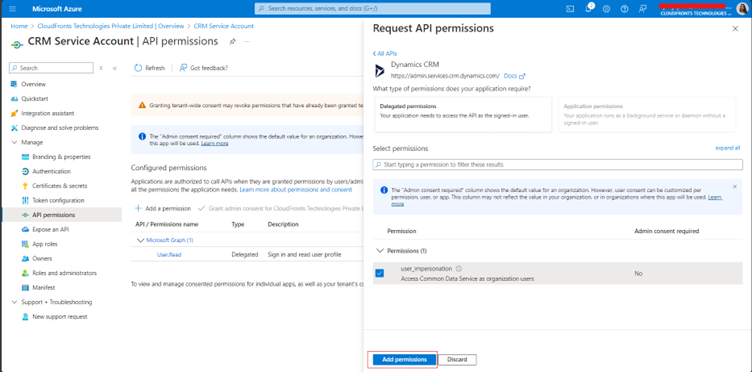Click the Type column header
Screen dimensions: 752x372
pos(238,224)
